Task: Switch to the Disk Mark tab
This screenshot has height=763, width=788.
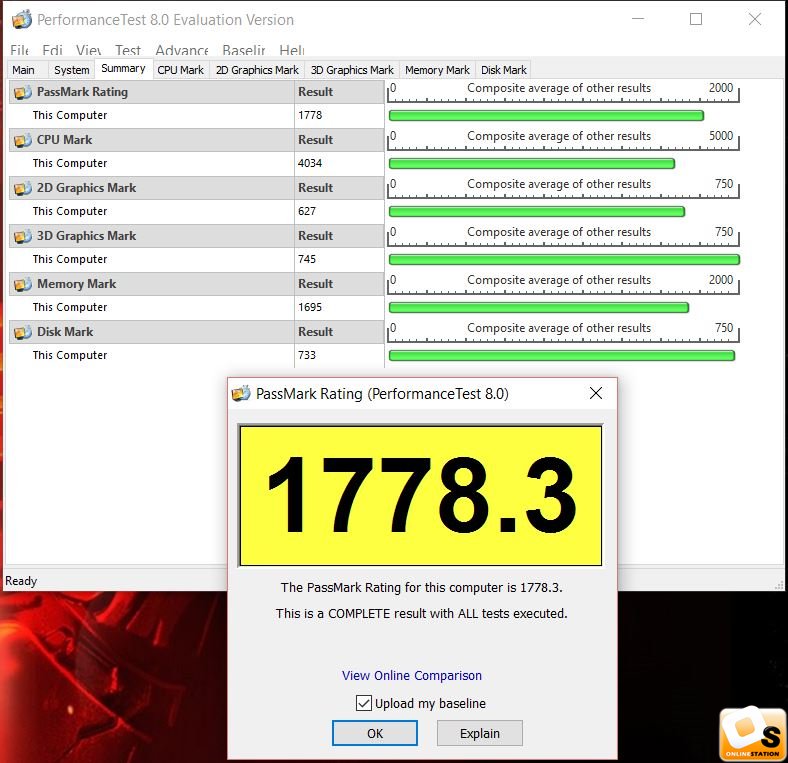Action: coord(504,70)
